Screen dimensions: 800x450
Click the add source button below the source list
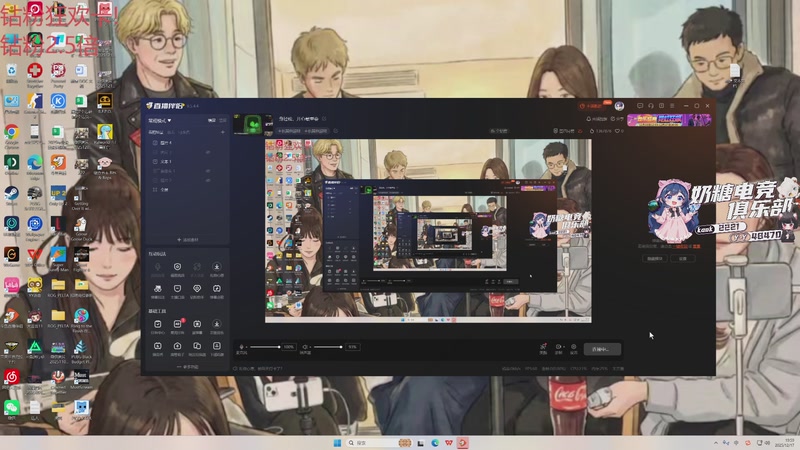(x=188, y=240)
